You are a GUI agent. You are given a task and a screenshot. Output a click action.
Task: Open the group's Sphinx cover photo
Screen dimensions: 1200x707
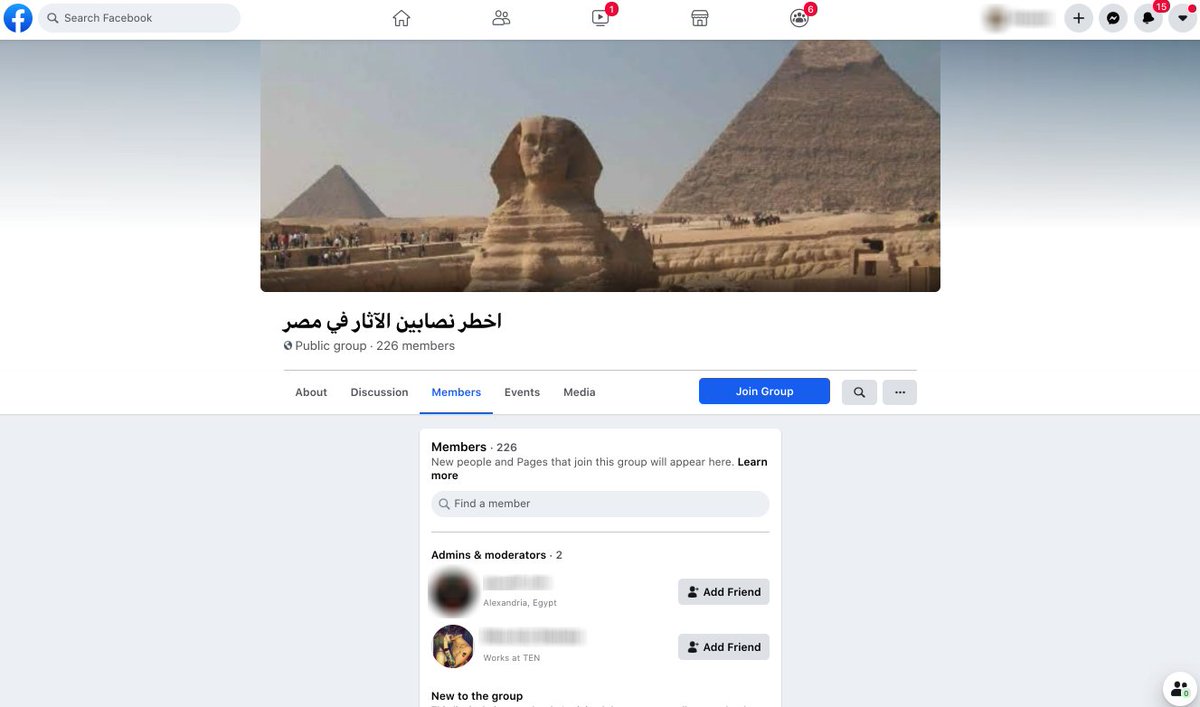tap(600, 166)
